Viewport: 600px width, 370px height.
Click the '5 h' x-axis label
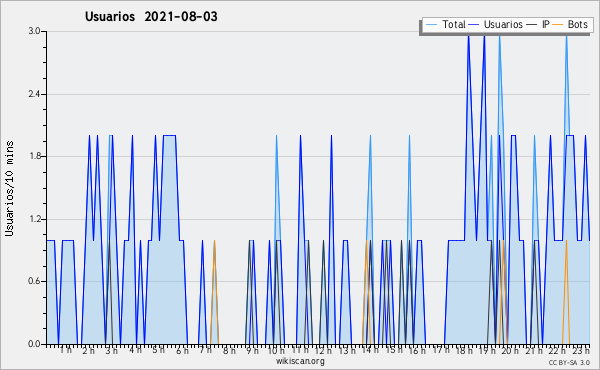[x=158, y=350]
